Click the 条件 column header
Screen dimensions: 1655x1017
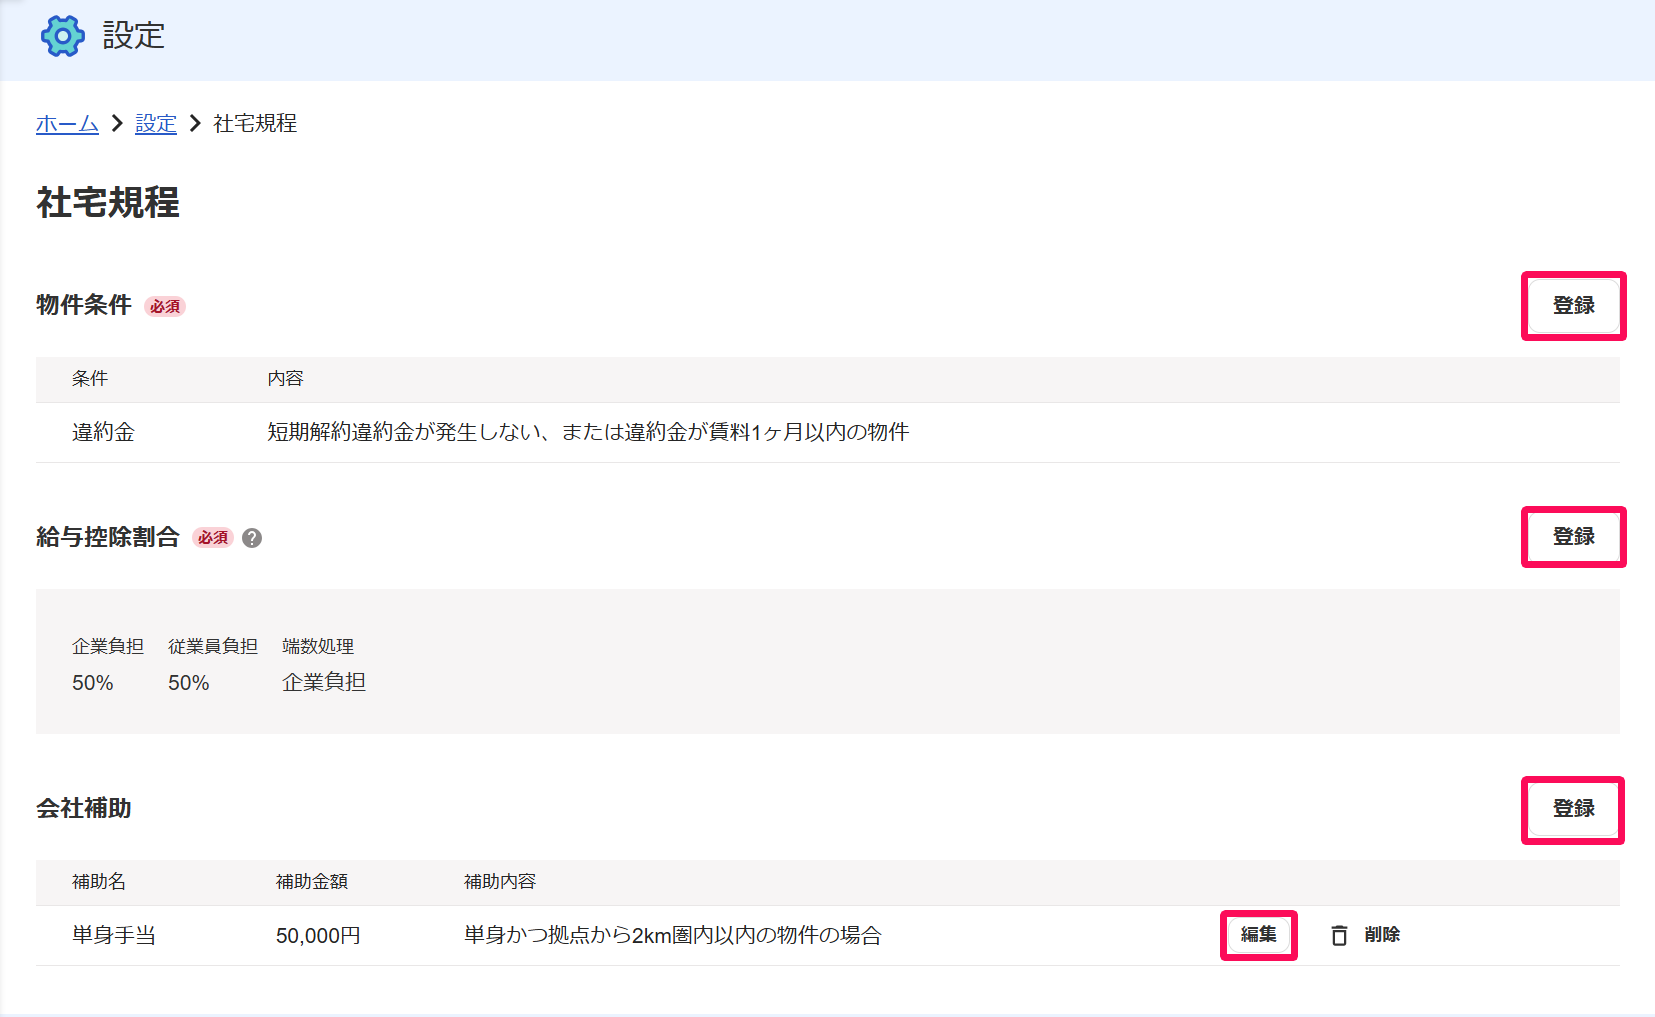(90, 379)
